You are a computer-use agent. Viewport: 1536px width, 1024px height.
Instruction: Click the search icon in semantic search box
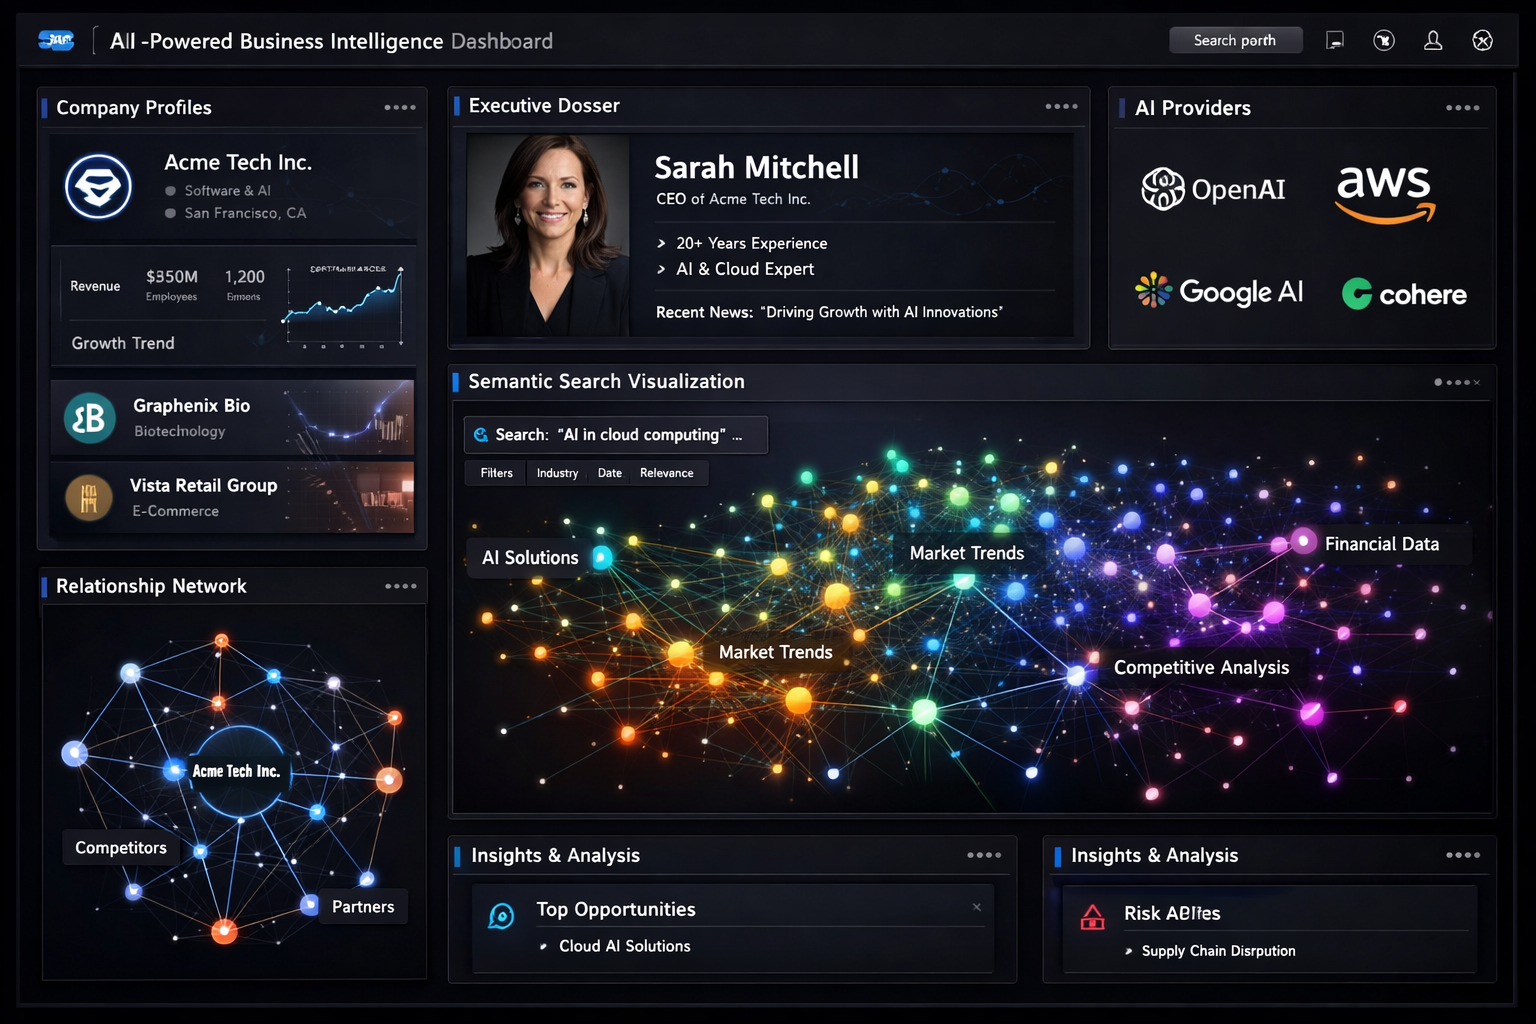[481, 435]
